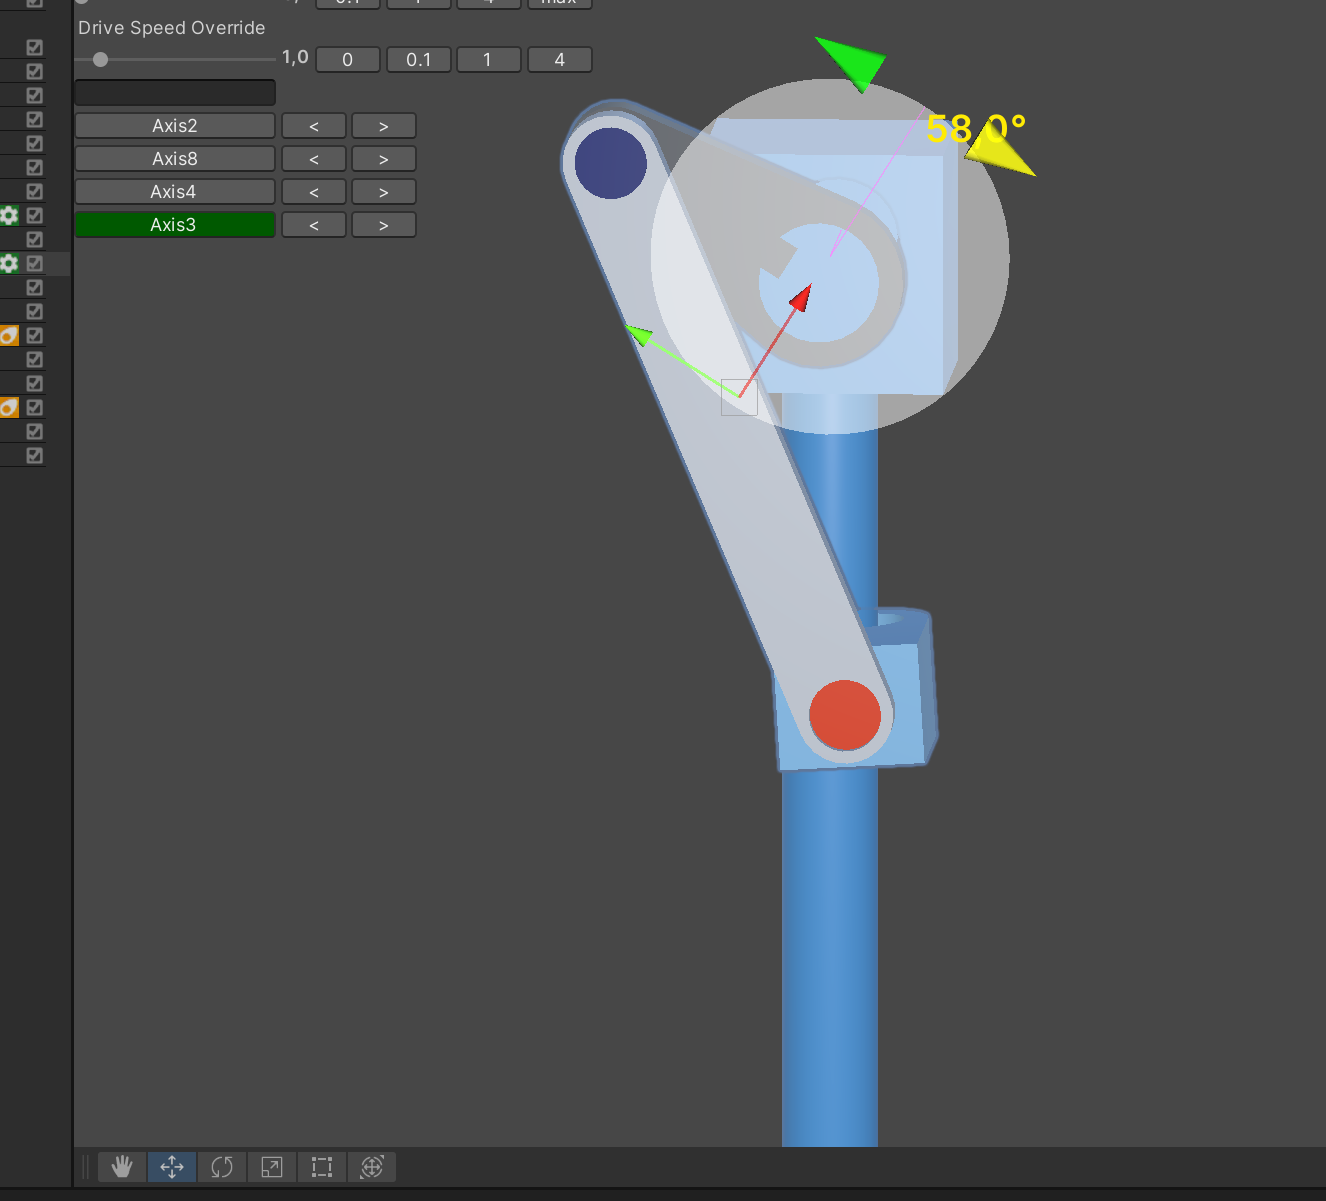This screenshot has width=1326, height=1201.
Task: Jog Axis3 backward with < button
Action: (314, 225)
